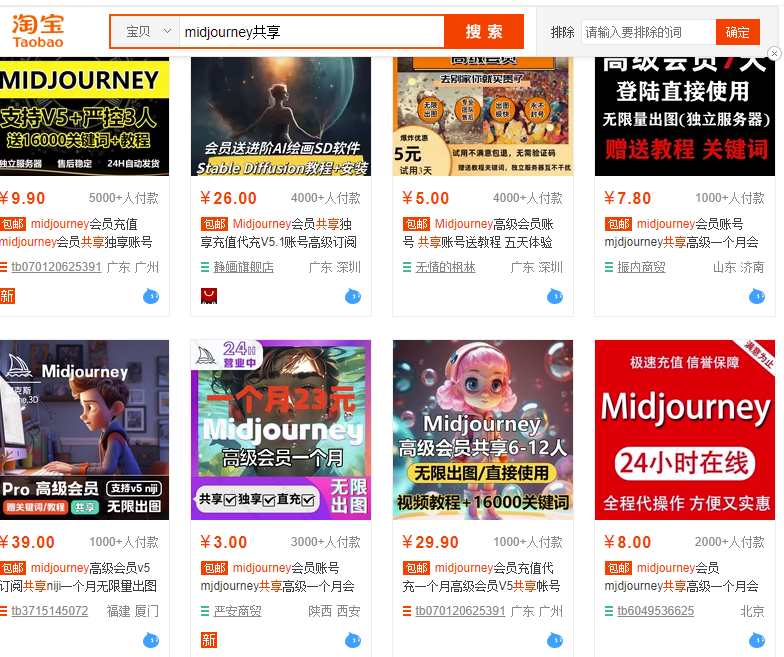The image size is (784, 657).
Task: Click the Taobao logo
Action: click(38, 31)
